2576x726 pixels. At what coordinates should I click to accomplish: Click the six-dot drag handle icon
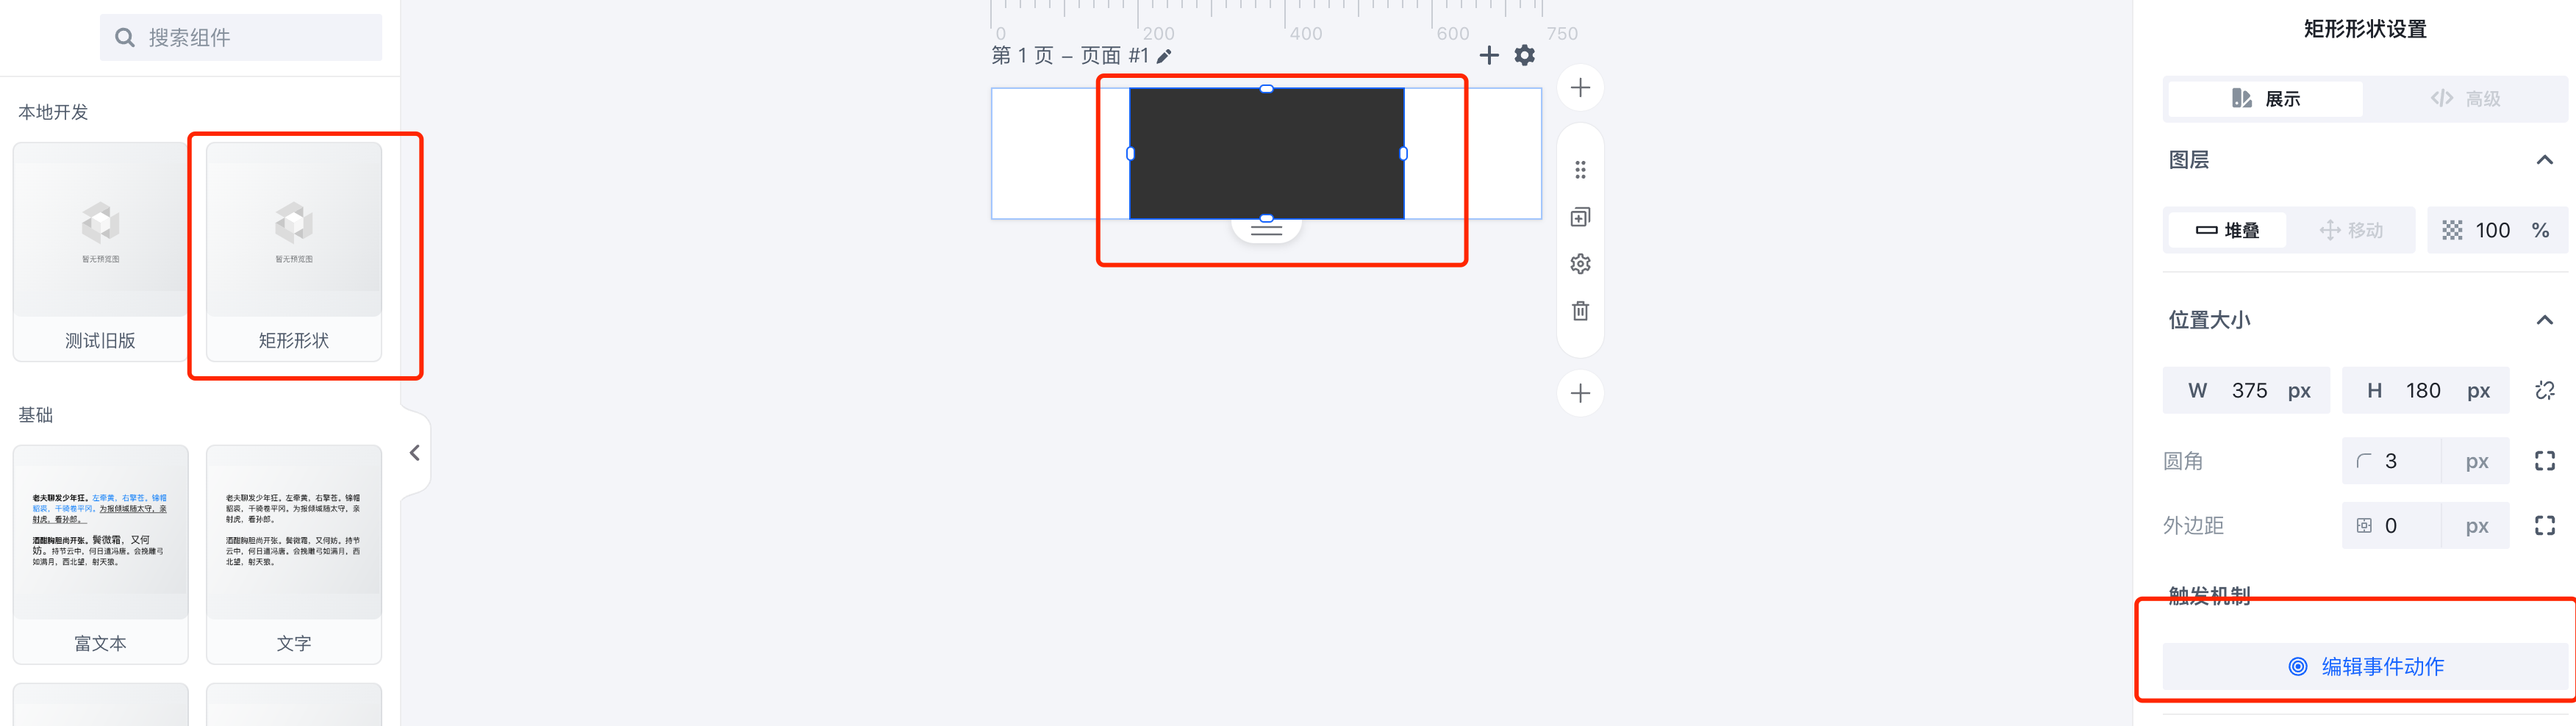click(1580, 170)
